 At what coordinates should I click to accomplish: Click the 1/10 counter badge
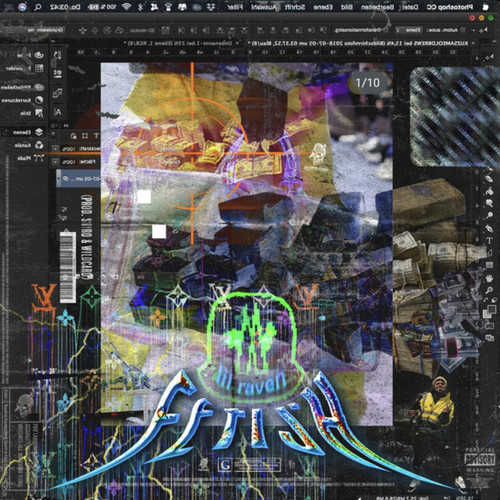[367, 83]
